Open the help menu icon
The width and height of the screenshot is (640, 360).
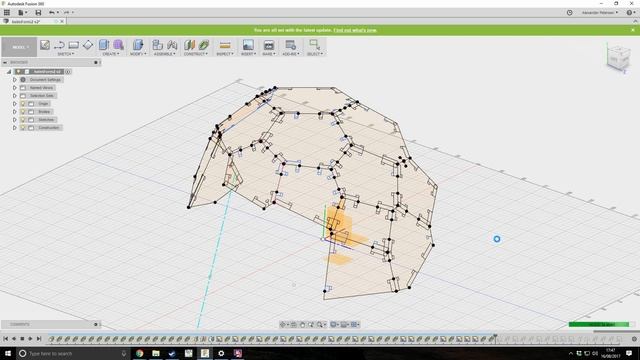click(x=630, y=13)
